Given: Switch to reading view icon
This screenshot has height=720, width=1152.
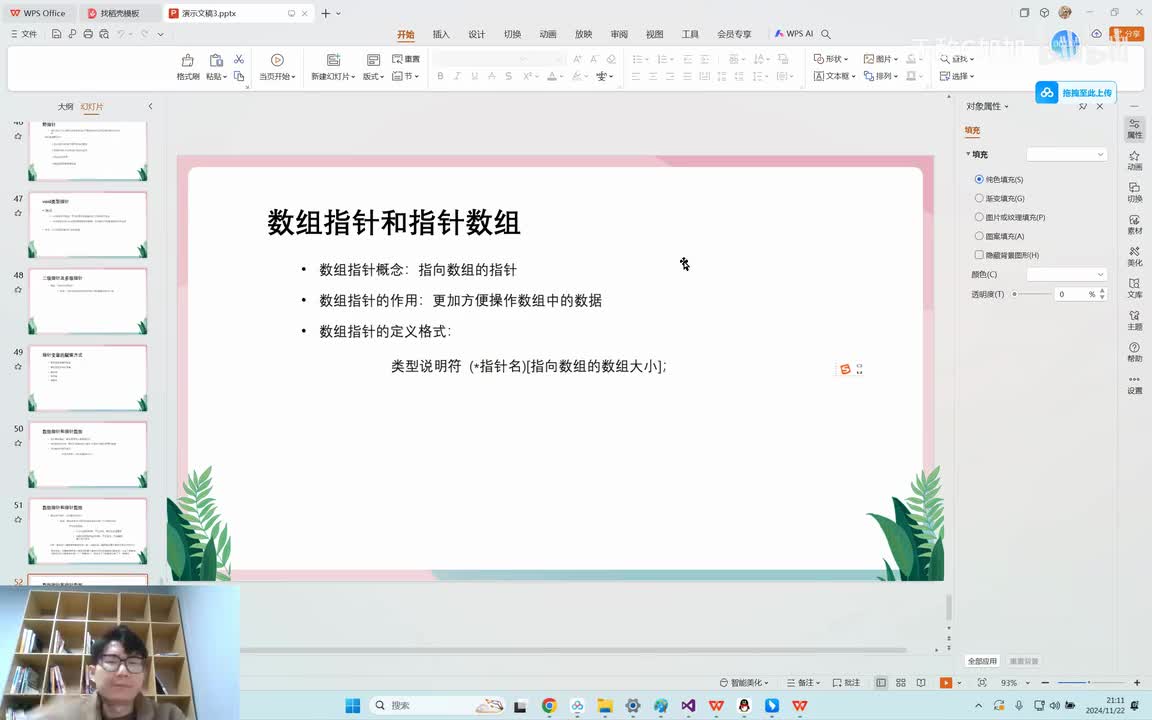Looking at the screenshot, I should click(921, 683).
